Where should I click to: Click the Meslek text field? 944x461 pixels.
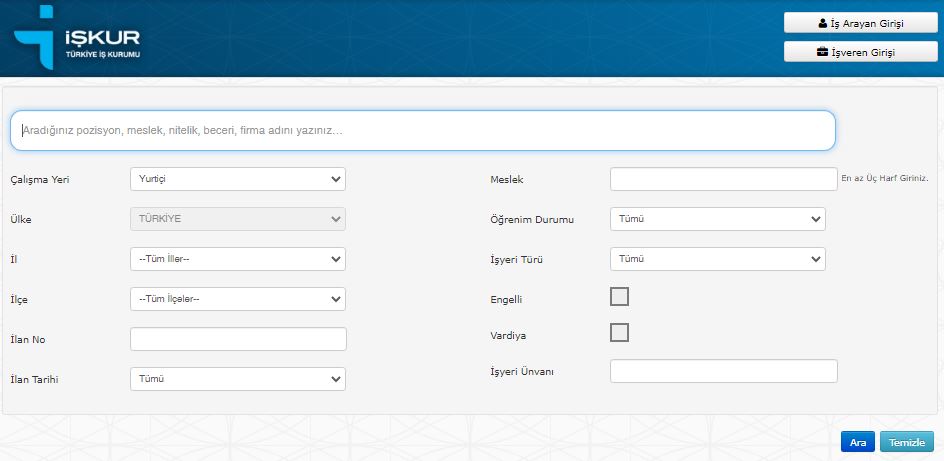point(722,179)
